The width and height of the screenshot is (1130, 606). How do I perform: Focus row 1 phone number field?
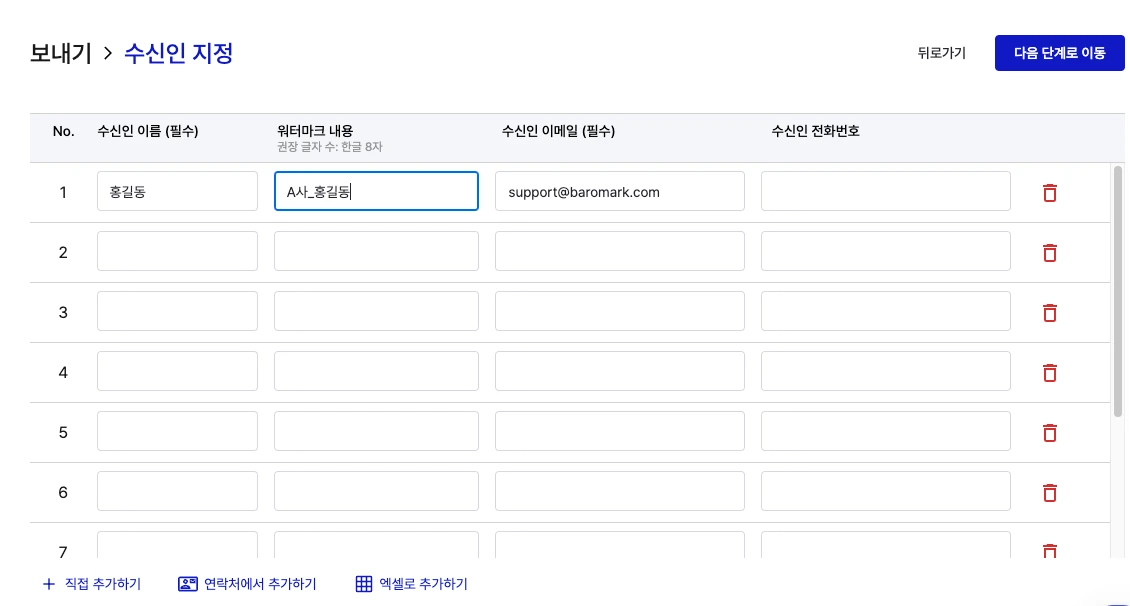point(886,191)
